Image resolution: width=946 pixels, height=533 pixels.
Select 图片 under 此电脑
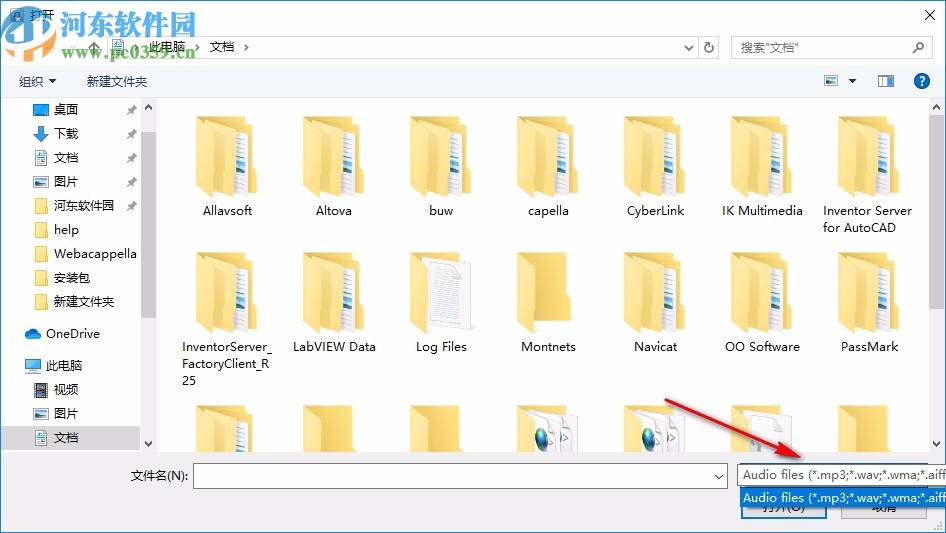coord(66,414)
